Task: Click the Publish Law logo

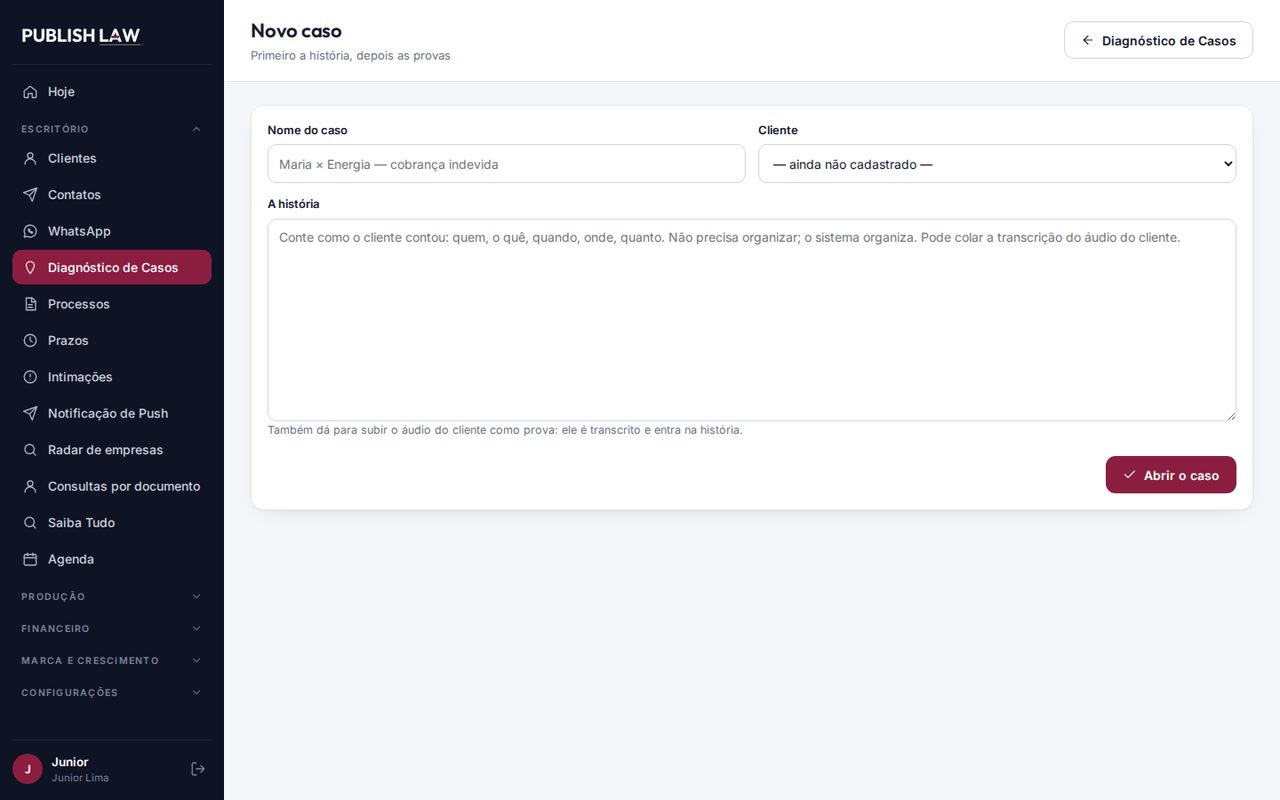Action: tap(82, 36)
